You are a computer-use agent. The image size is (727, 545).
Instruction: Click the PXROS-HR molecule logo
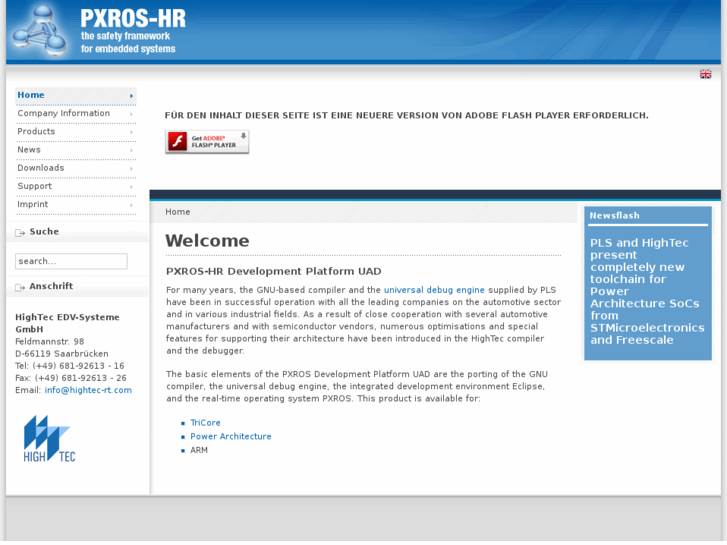click(x=39, y=32)
